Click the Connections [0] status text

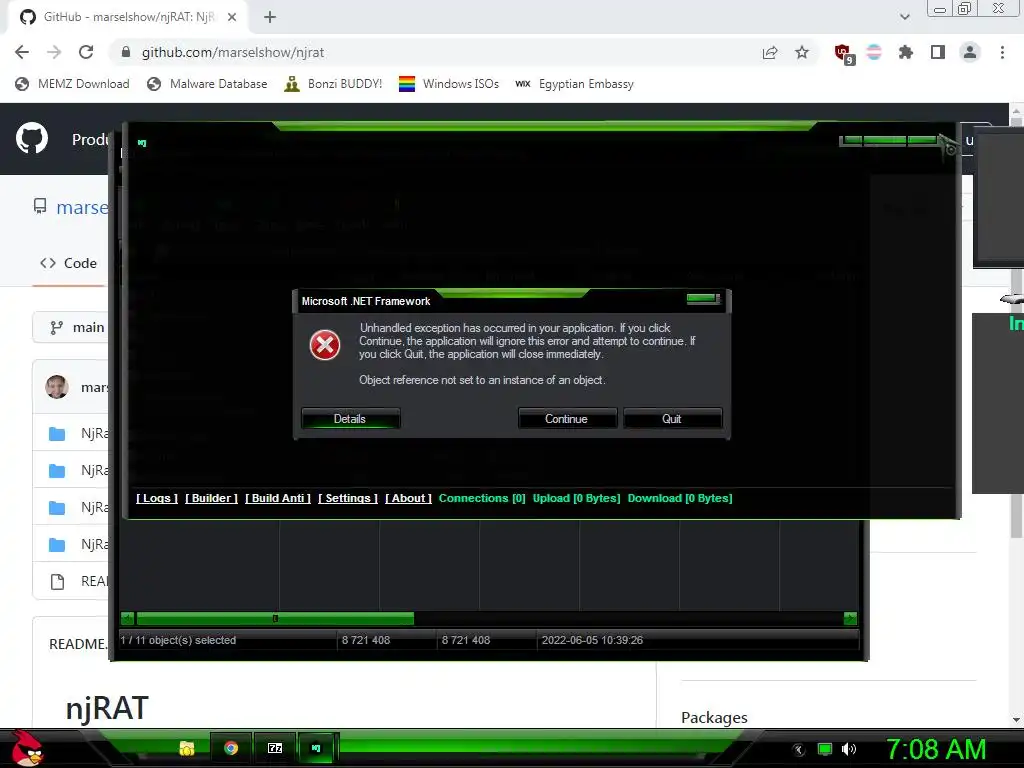point(482,498)
